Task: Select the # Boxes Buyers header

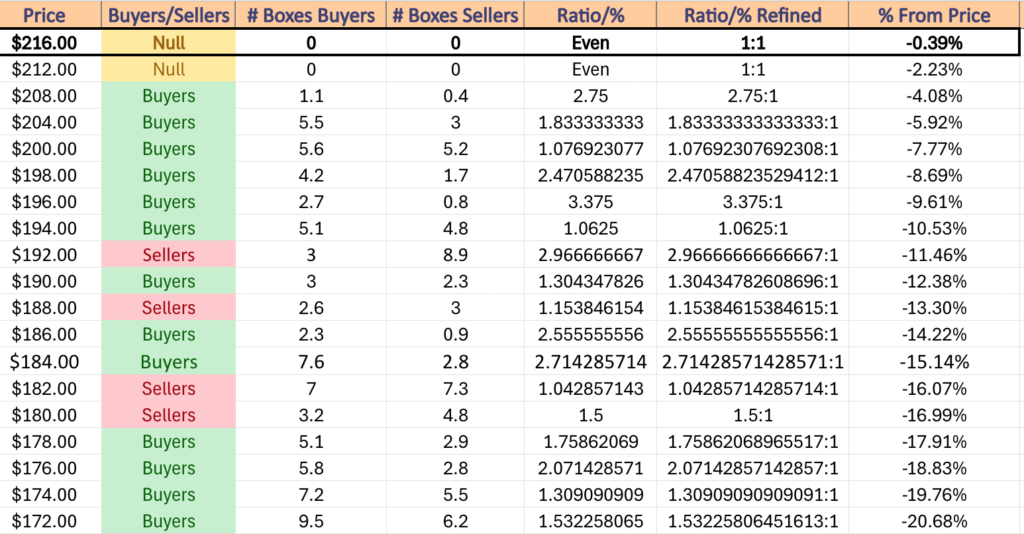Action: pos(311,15)
